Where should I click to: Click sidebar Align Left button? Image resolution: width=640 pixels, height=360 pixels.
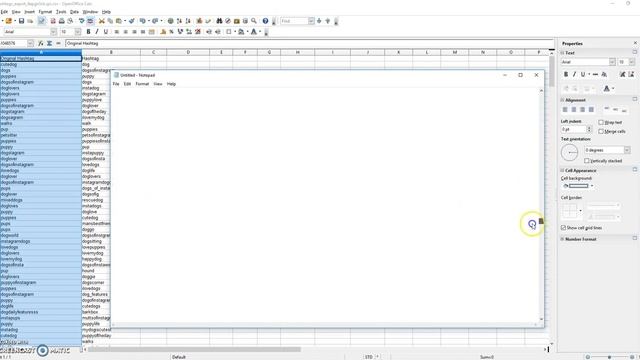(565, 109)
